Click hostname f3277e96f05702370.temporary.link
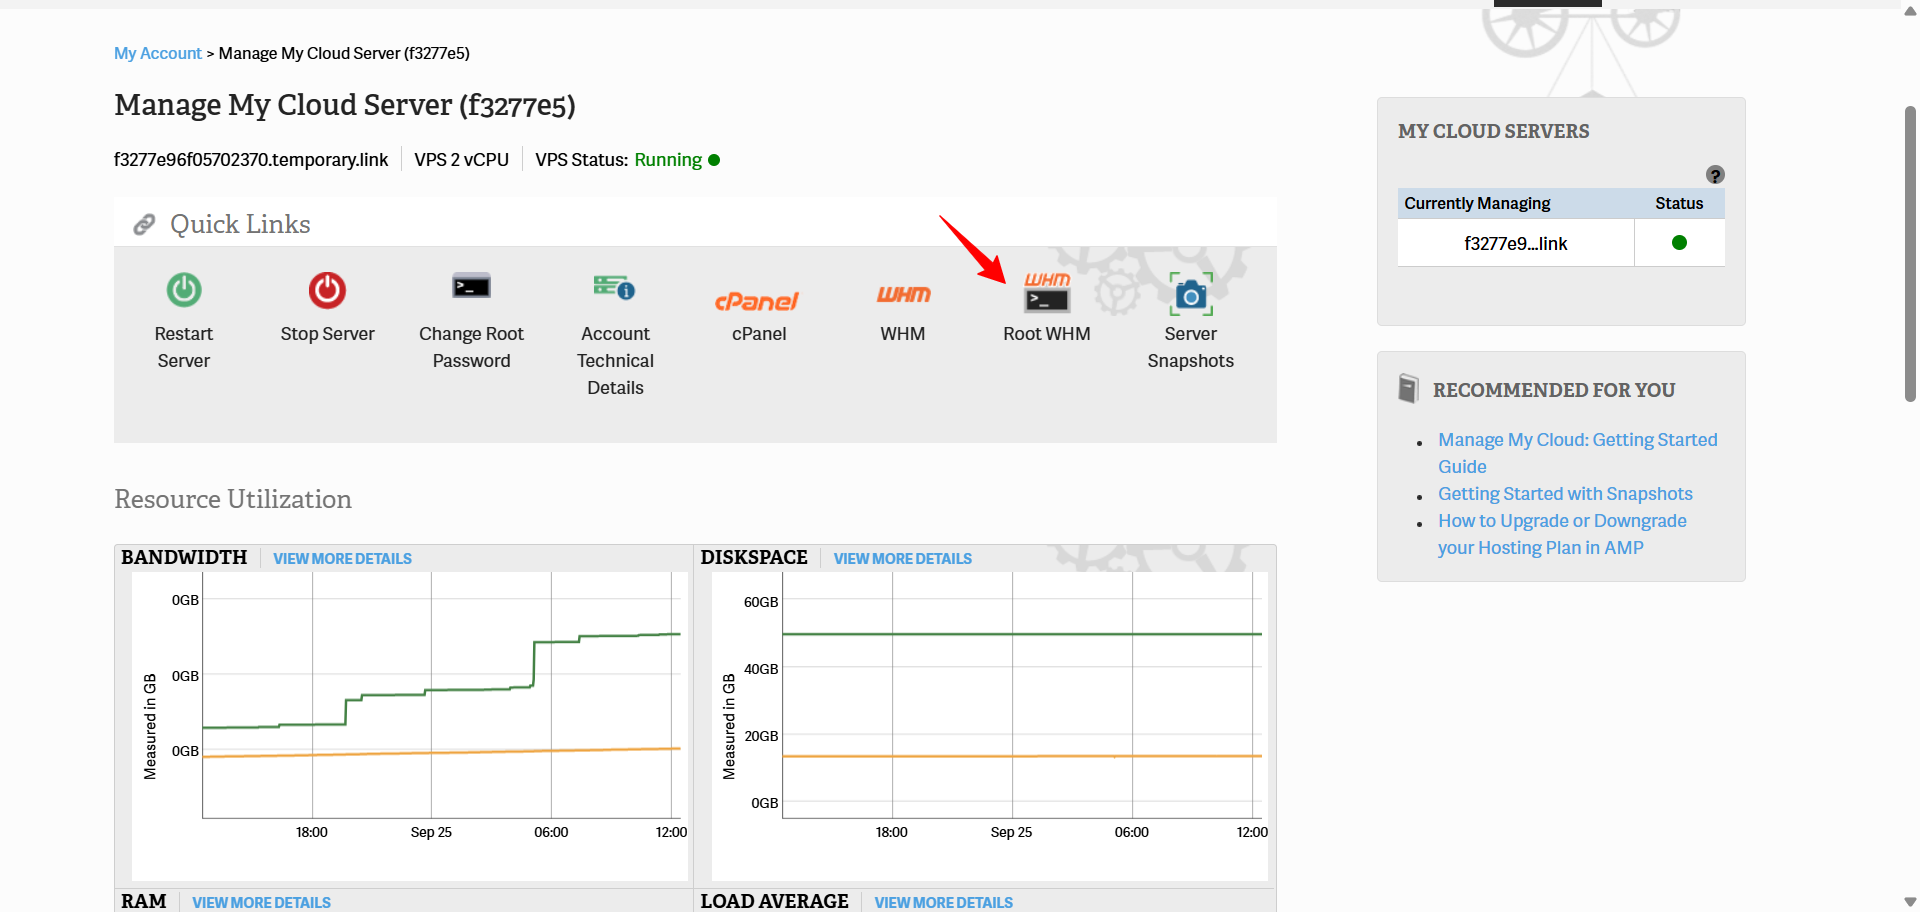This screenshot has width=1920, height=912. pos(251,160)
